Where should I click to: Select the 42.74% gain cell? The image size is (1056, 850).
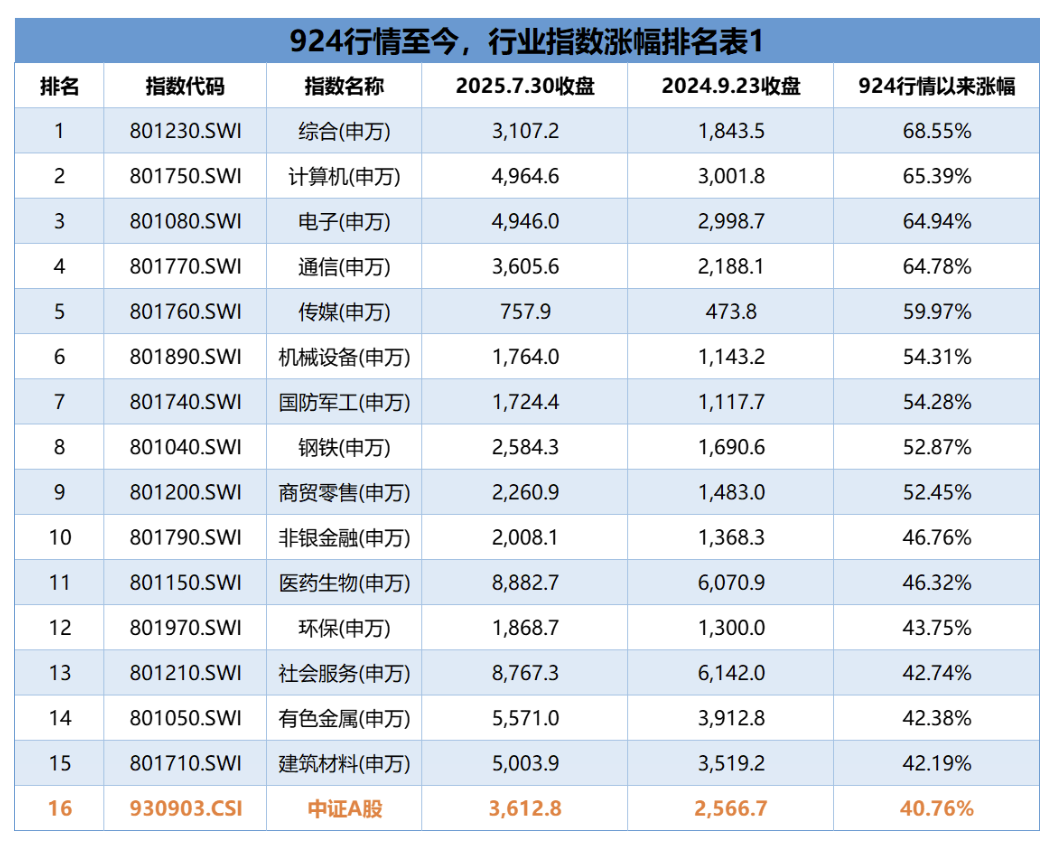(937, 672)
